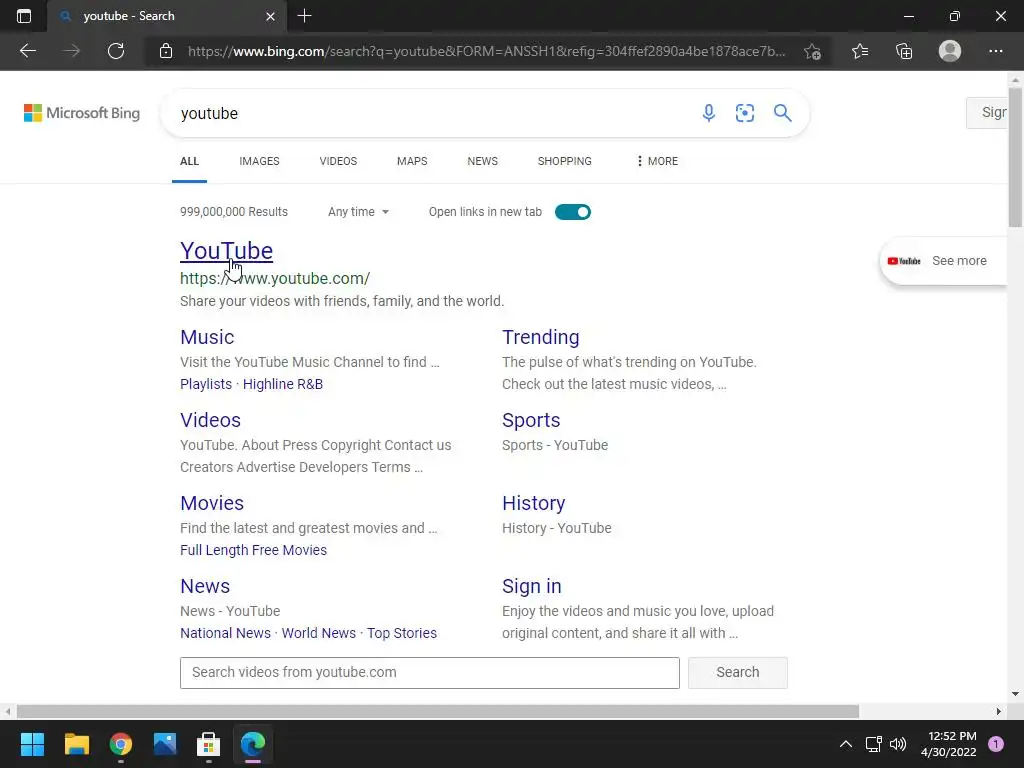Click the volume speaker tray icon
The height and width of the screenshot is (768, 1024).
pyautogui.click(x=898, y=744)
